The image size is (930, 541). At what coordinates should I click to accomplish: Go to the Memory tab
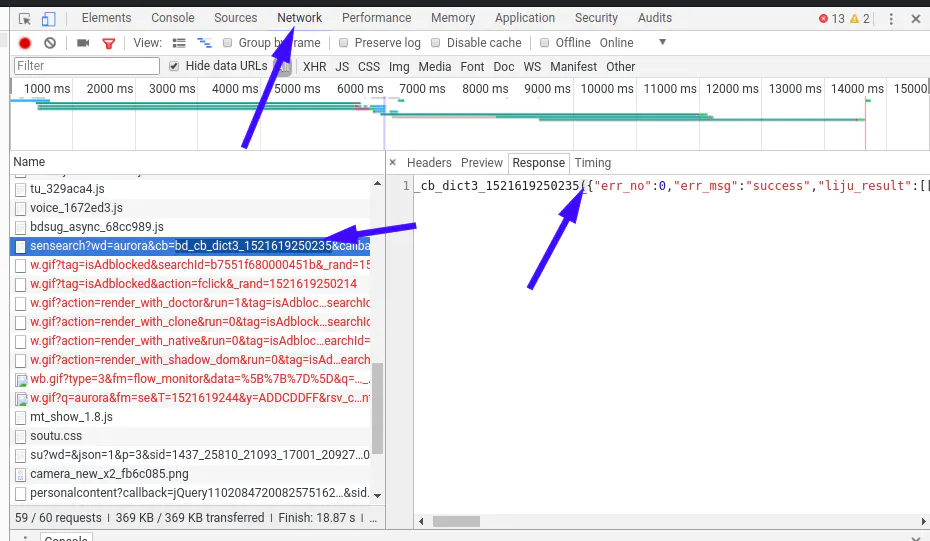(453, 18)
